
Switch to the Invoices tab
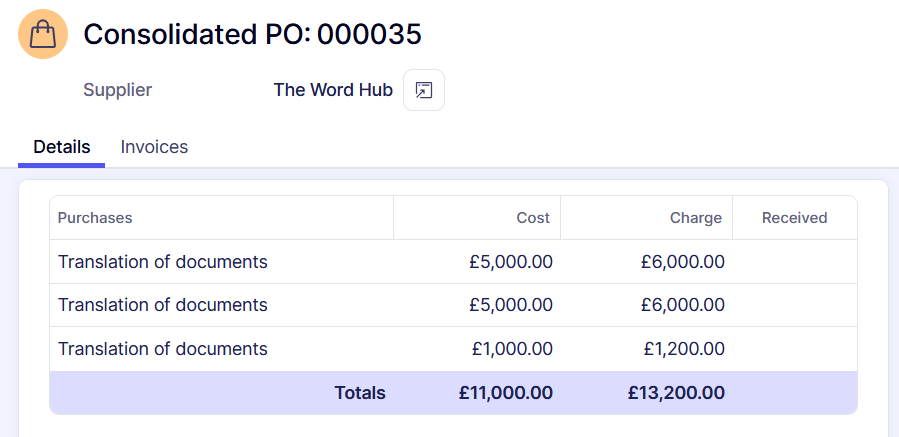[x=154, y=147]
